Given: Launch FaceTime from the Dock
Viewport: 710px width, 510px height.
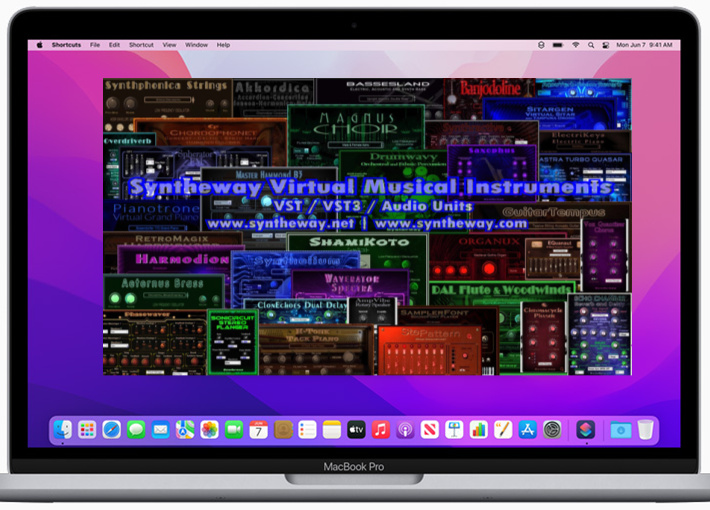Looking at the screenshot, I should pos(234,429).
